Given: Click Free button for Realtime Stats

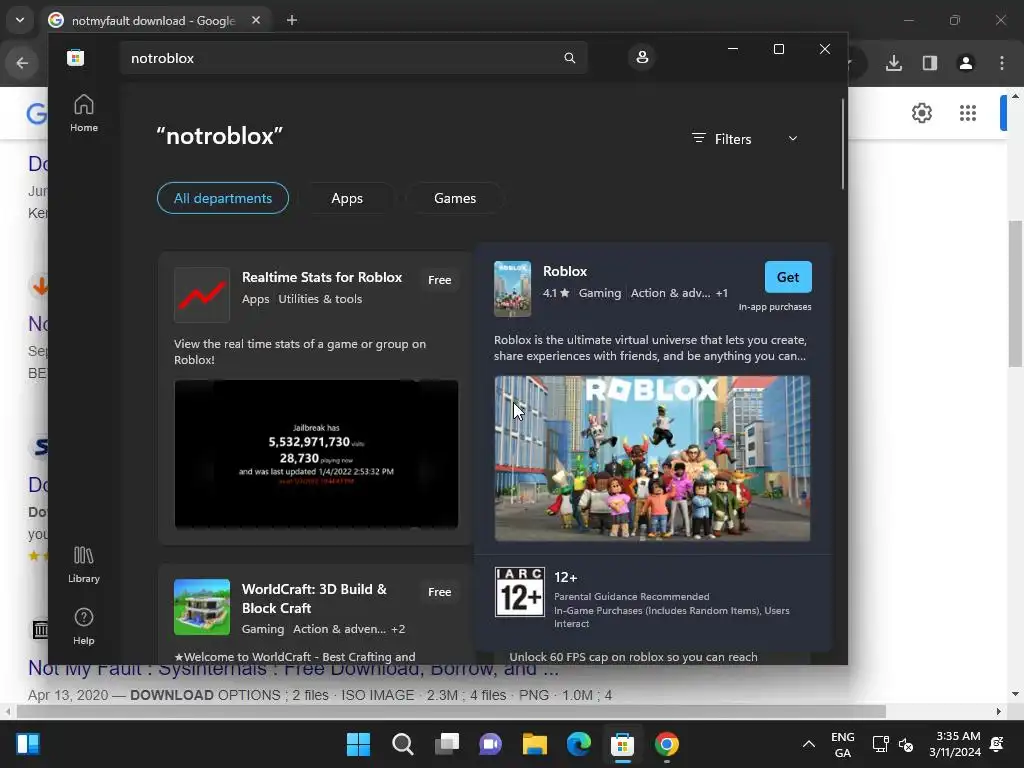Looking at the screenshot, I should point(440,280).
